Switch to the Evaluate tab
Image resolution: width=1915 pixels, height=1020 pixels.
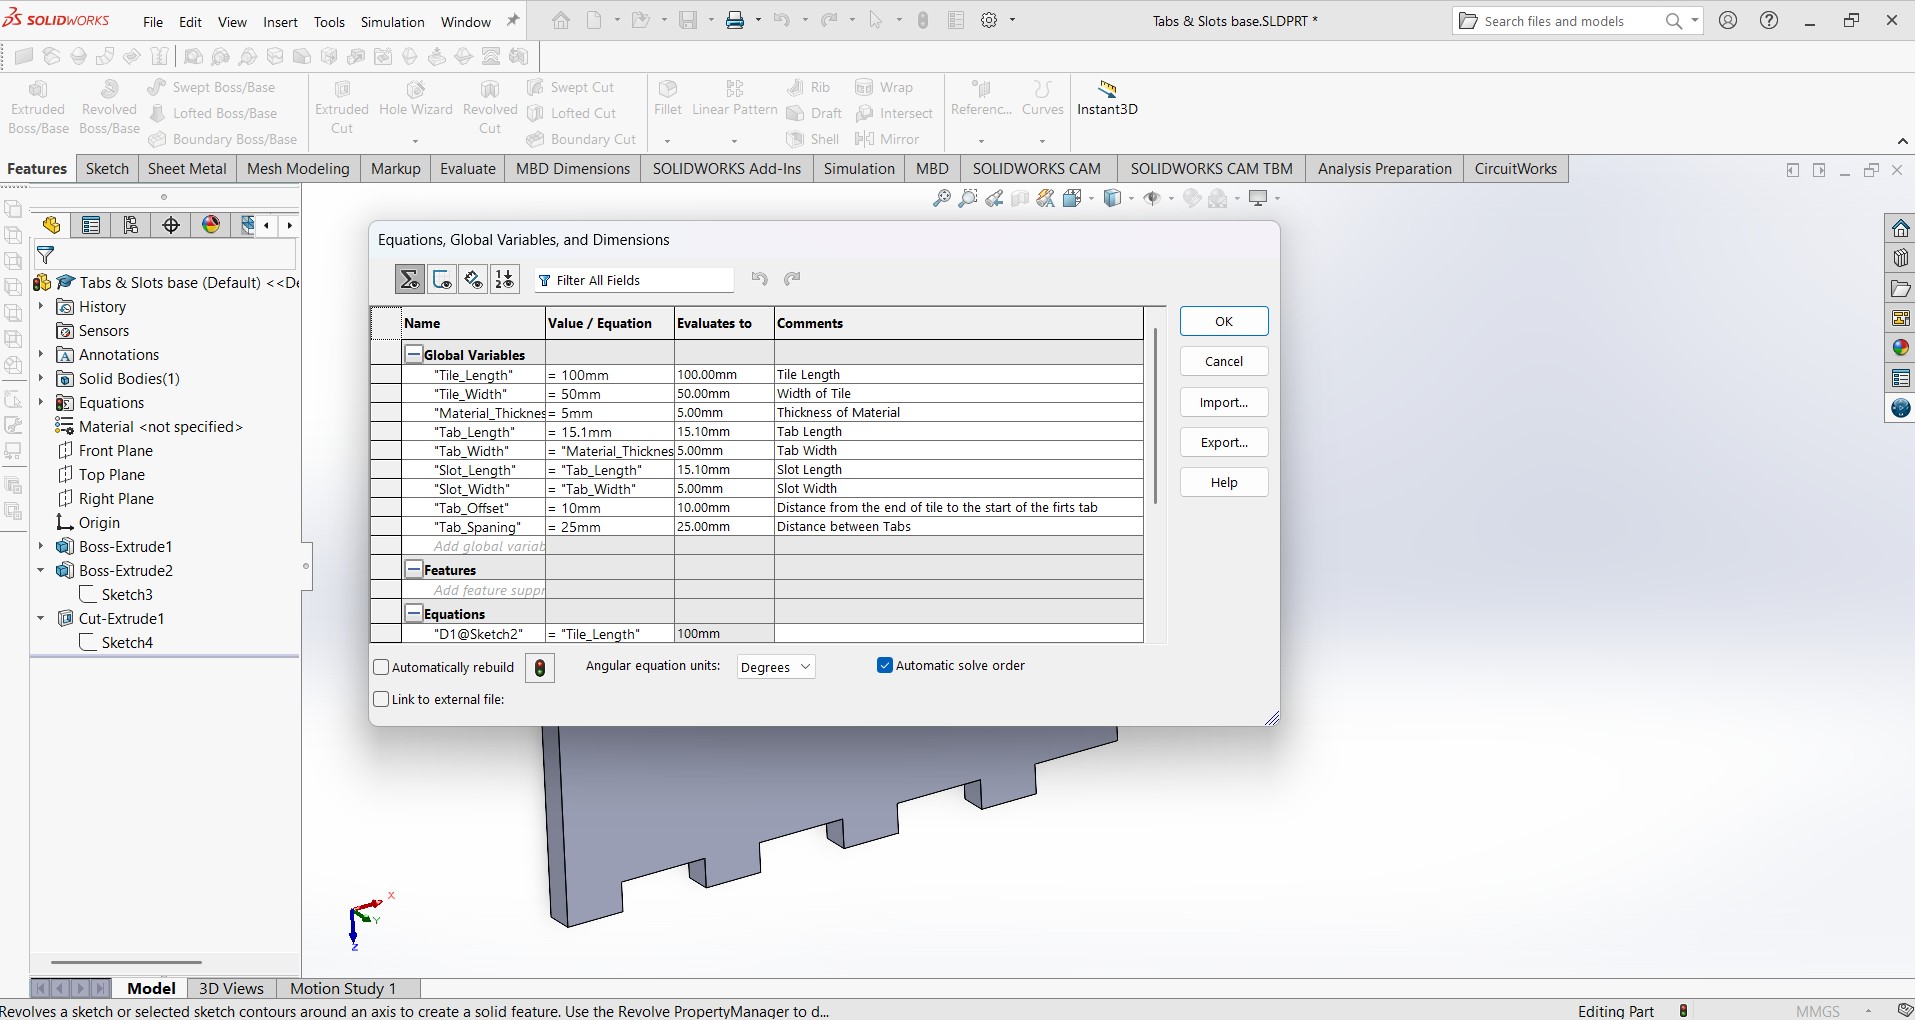point(468,168)
